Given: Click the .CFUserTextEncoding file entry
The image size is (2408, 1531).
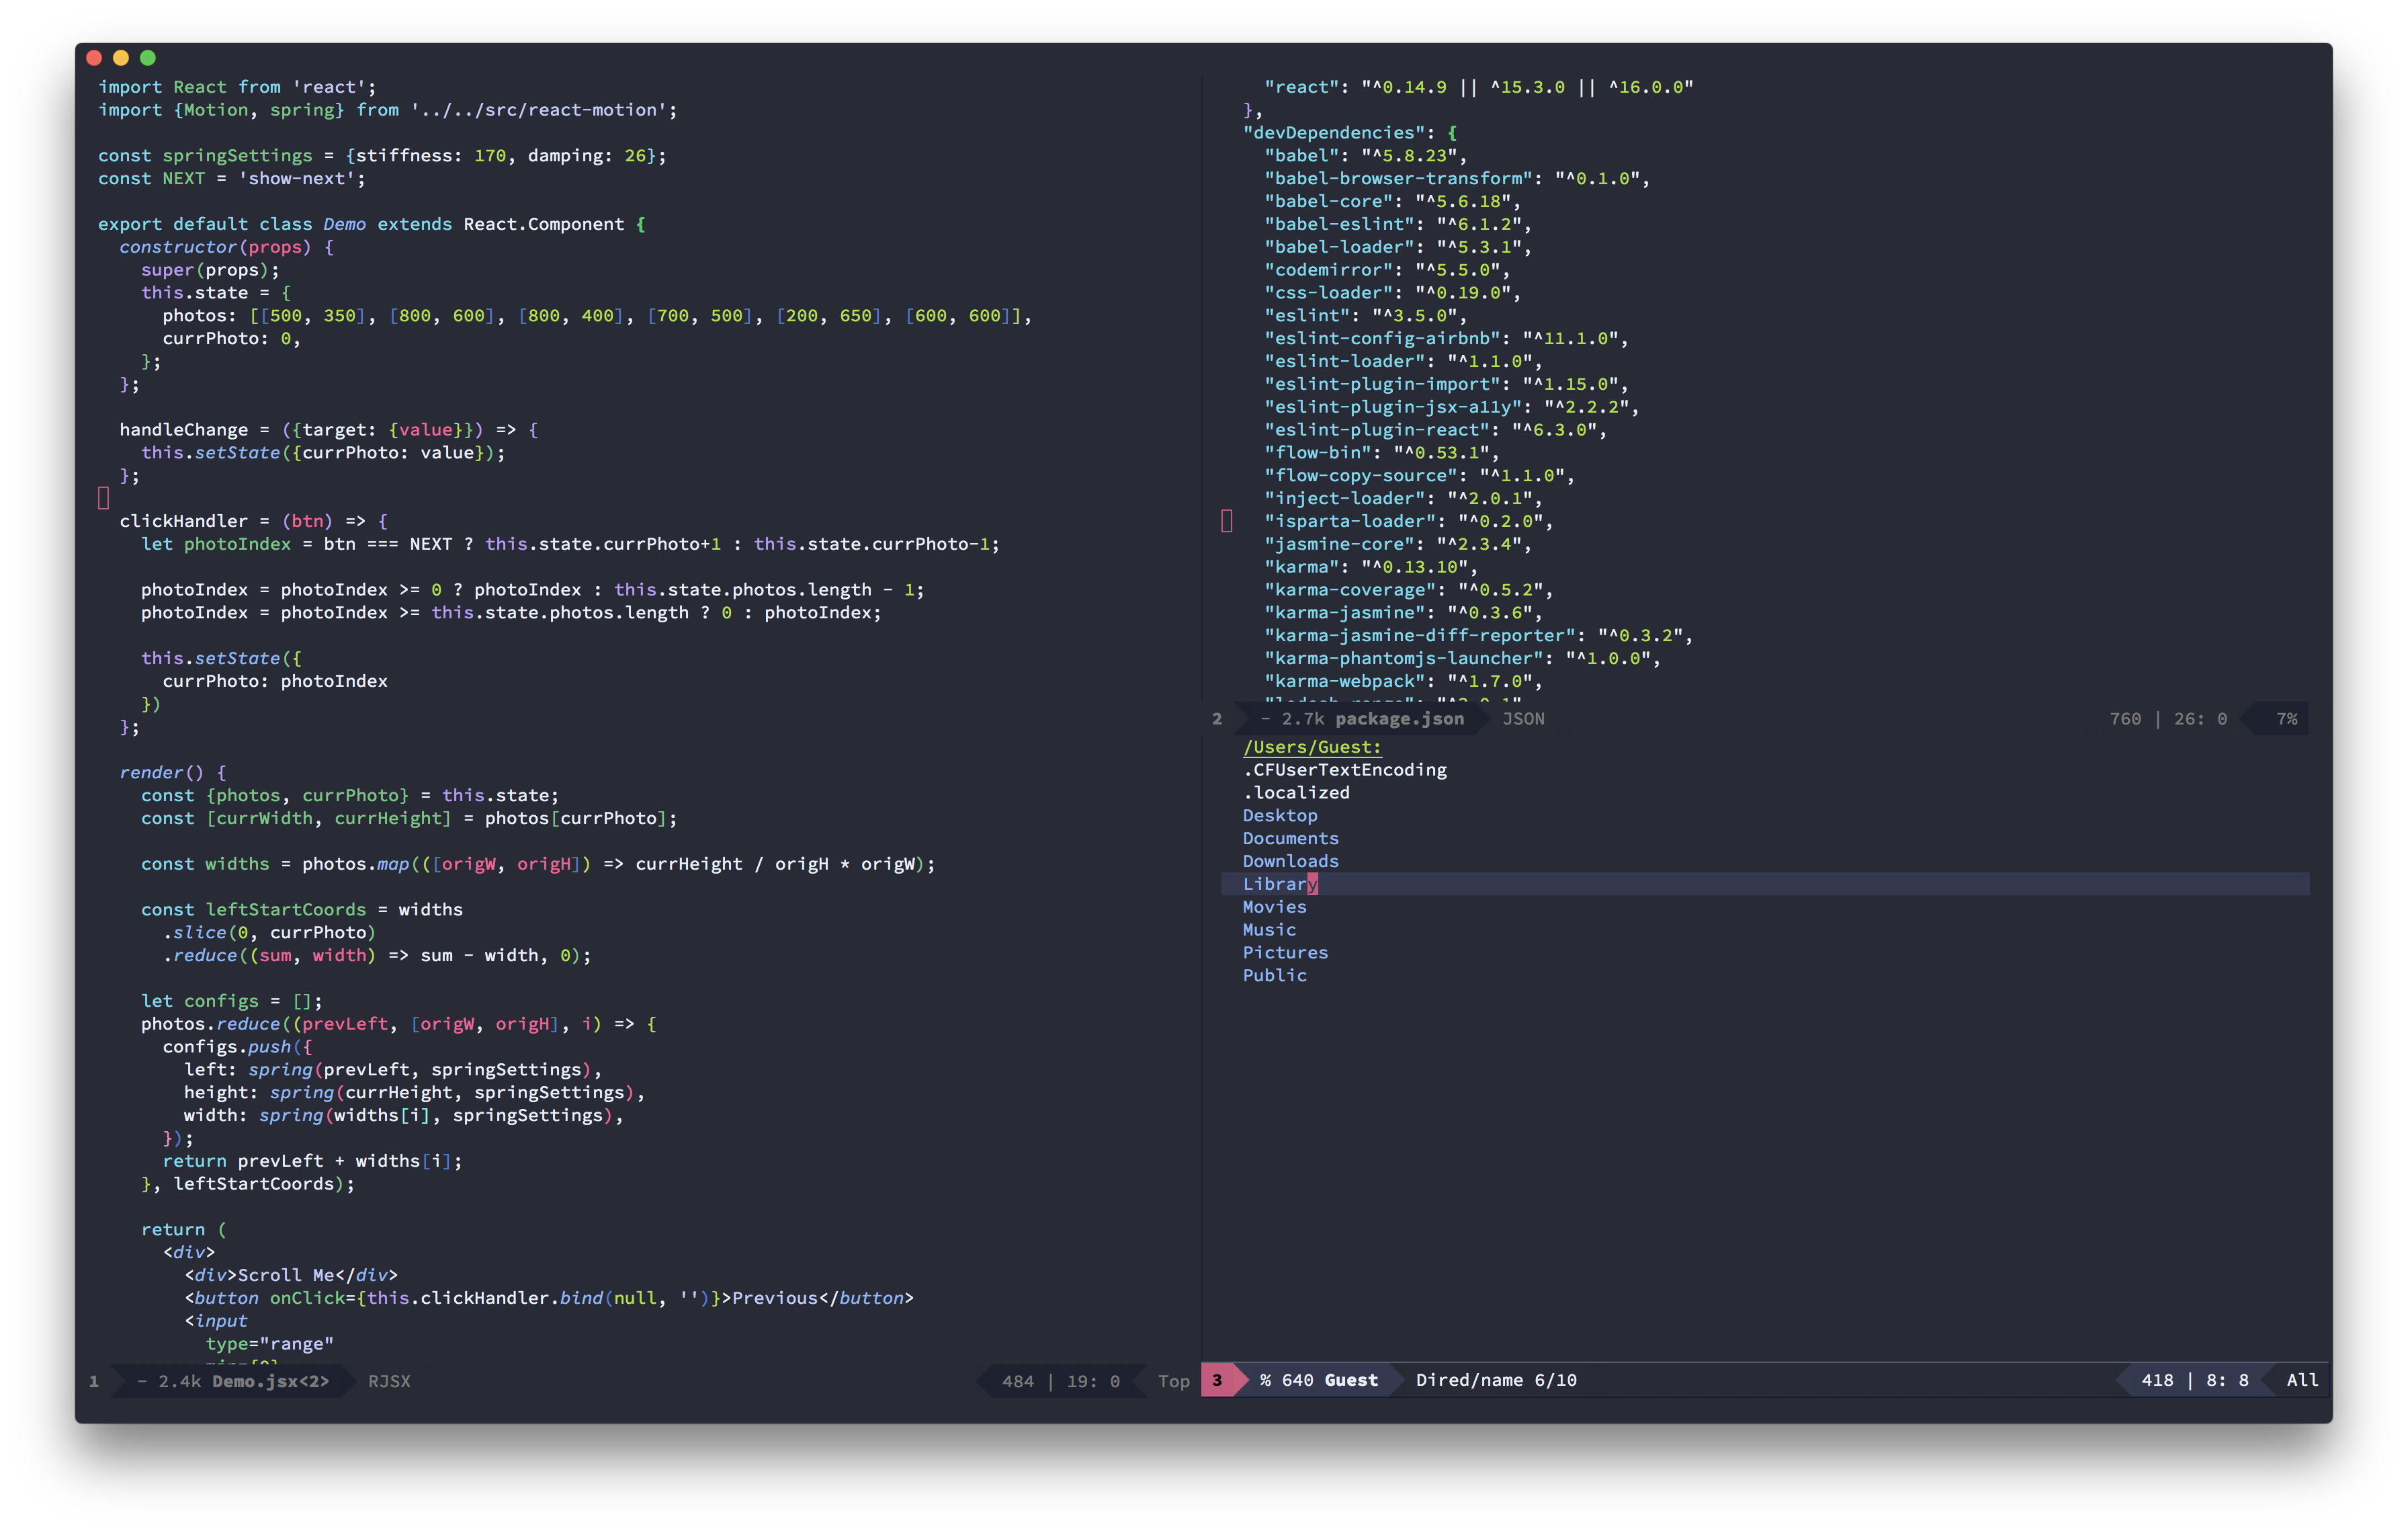Looking at the screenshot, I should [x=1344, y=770].
